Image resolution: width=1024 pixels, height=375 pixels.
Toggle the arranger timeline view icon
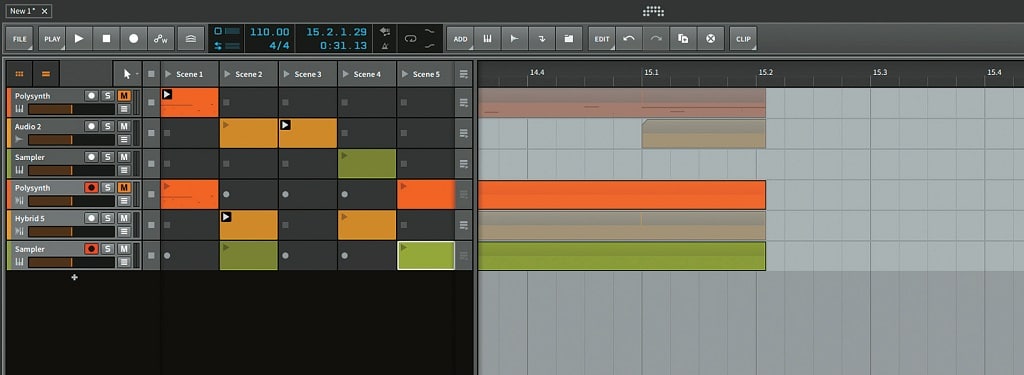click(x=46, y=74)
